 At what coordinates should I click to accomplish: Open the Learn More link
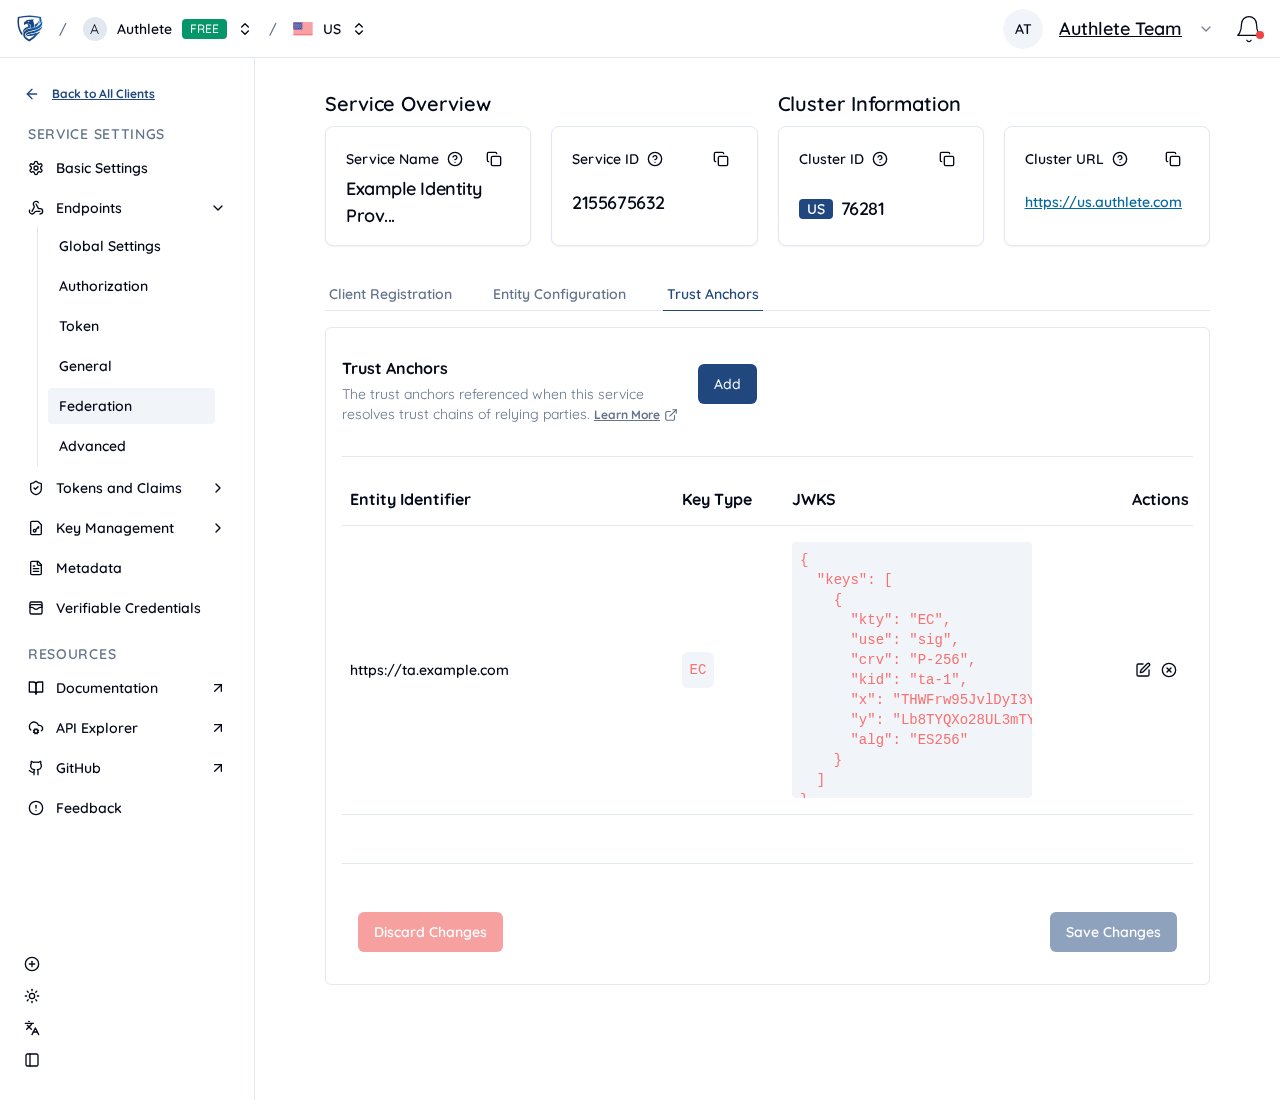(627, 415)
